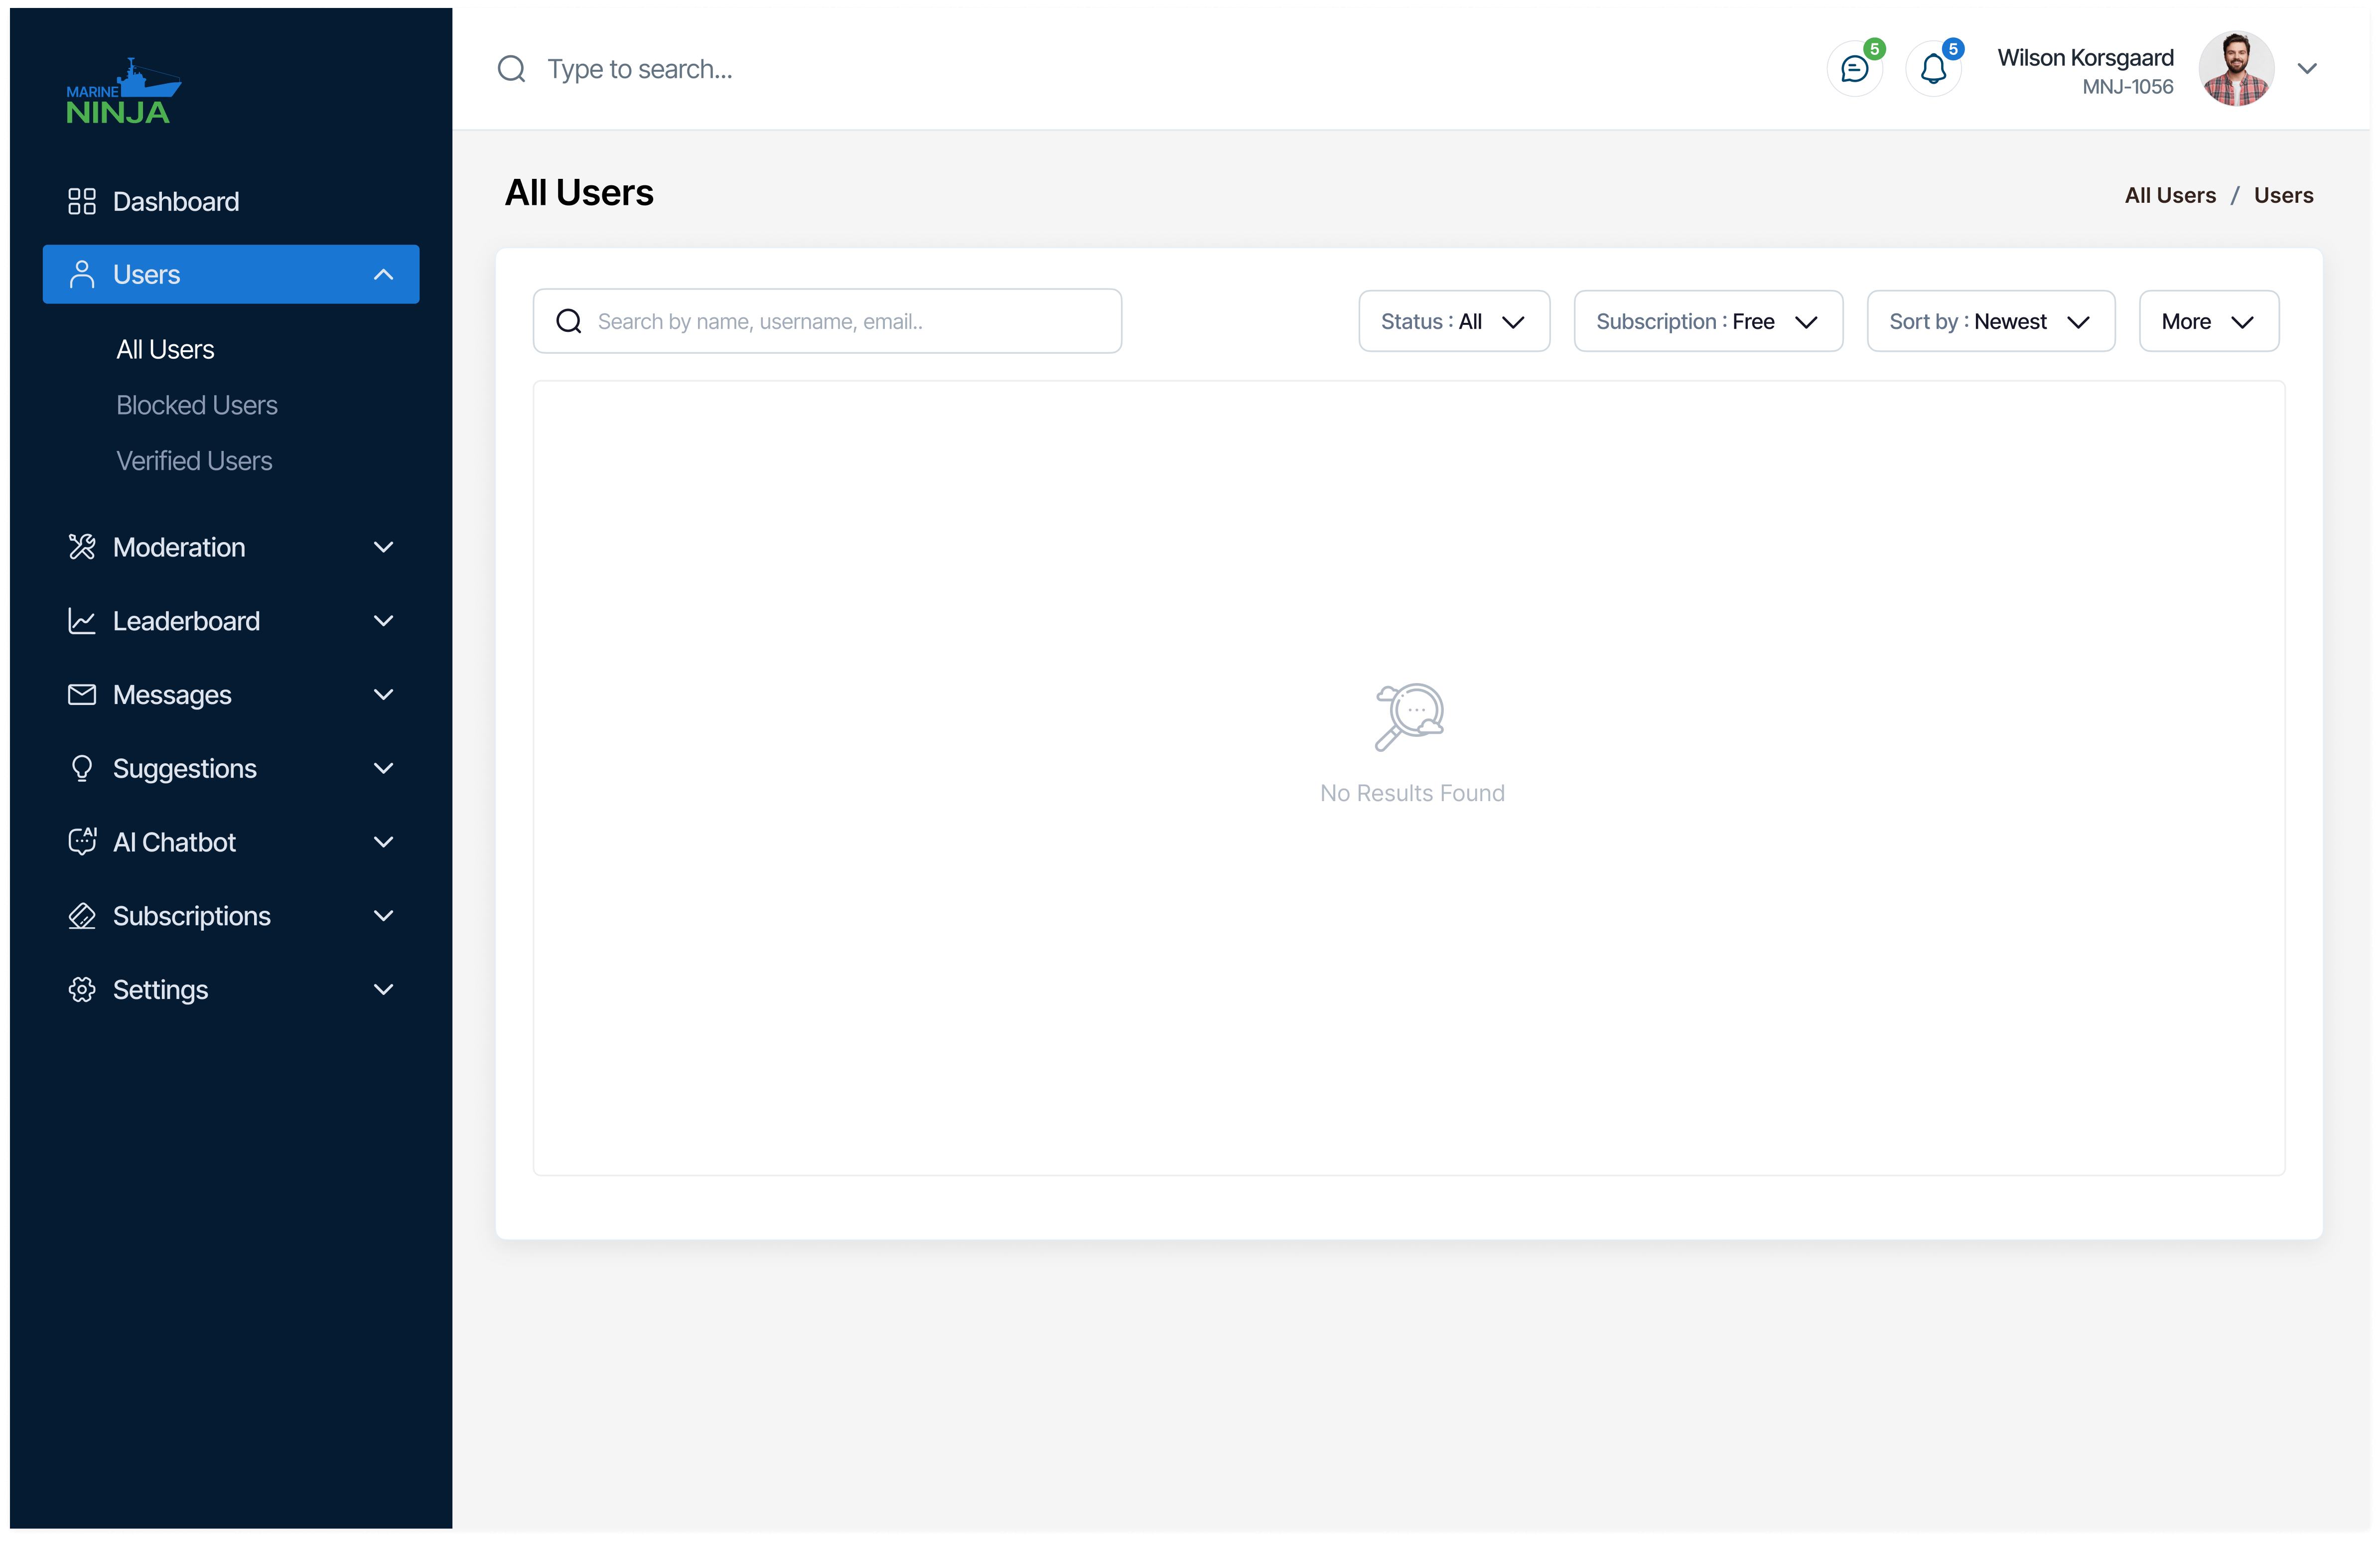This screenshot has width=2380, height=1541.
Task: Click the Moderation tools icon
Action: pyautogui.click(x=81, y=547)
